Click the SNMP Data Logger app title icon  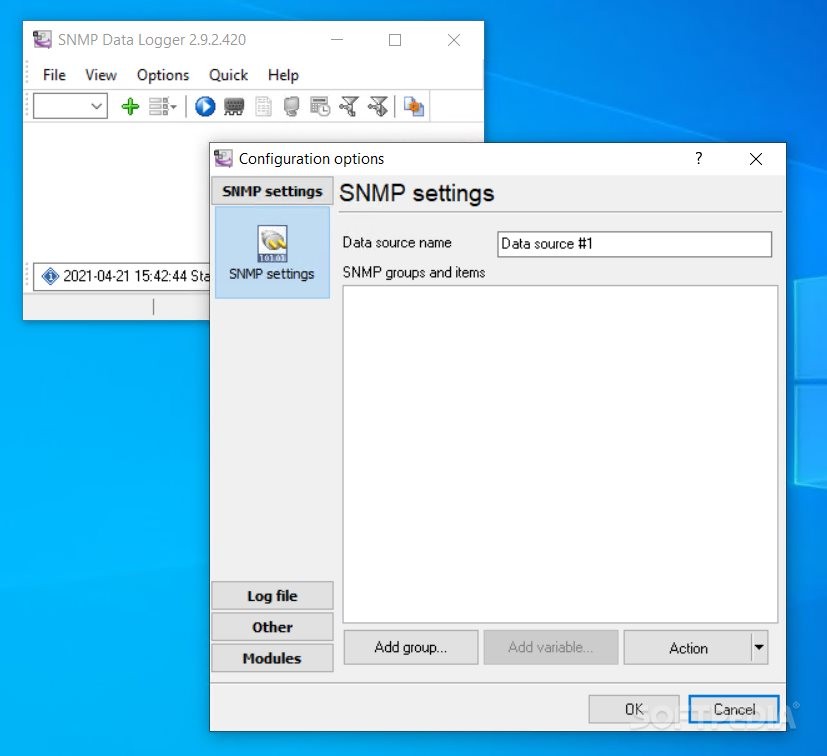coord(42,40)
